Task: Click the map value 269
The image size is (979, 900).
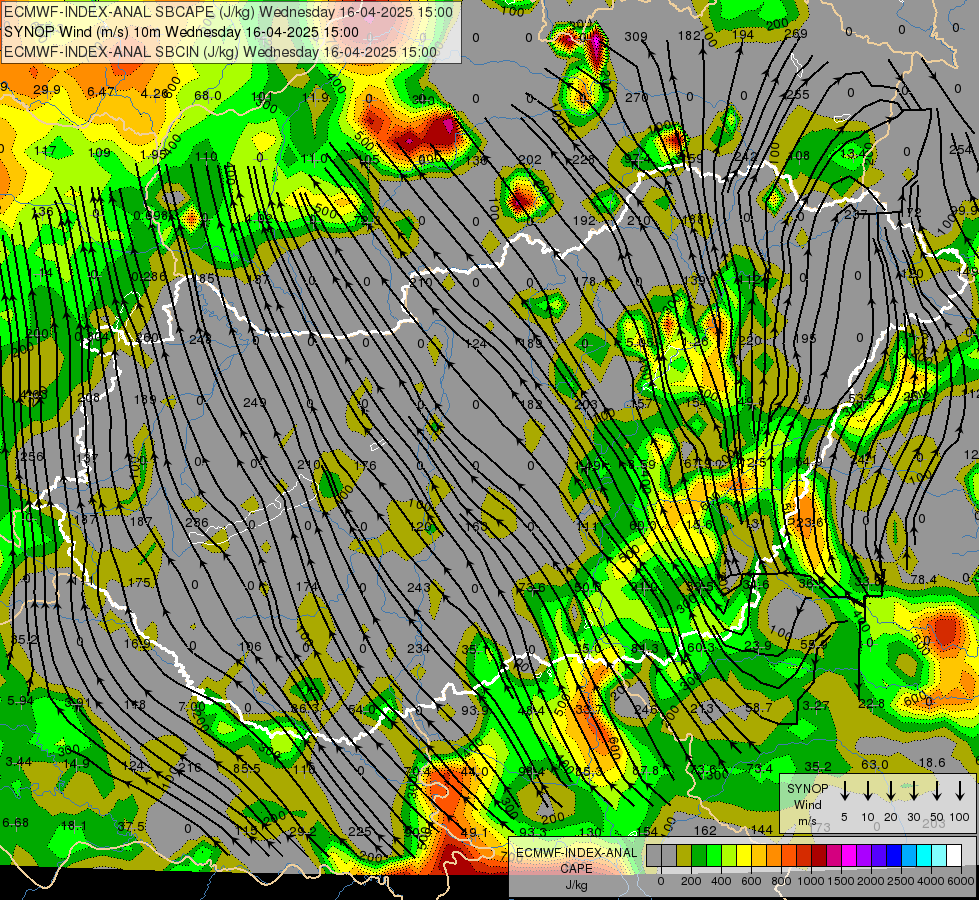Action: coord(795,33)
